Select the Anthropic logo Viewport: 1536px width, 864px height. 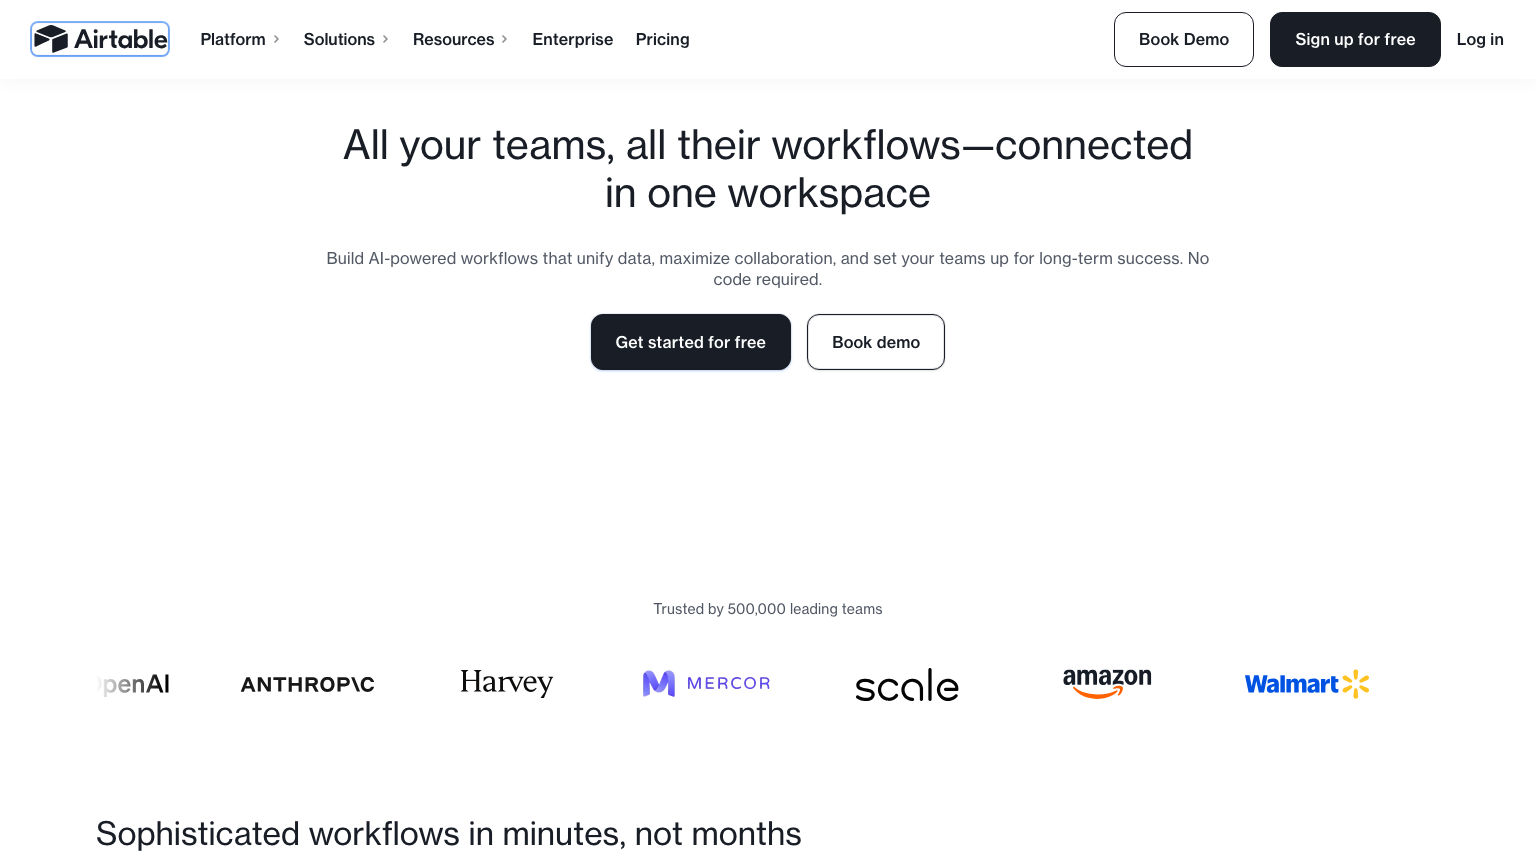(x=307, y=684)
